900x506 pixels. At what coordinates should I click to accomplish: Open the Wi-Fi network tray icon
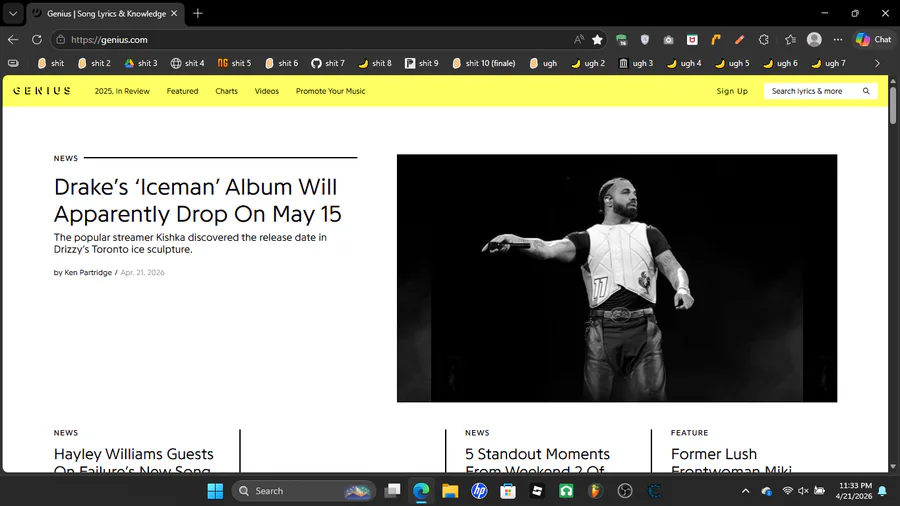point(788,491)
